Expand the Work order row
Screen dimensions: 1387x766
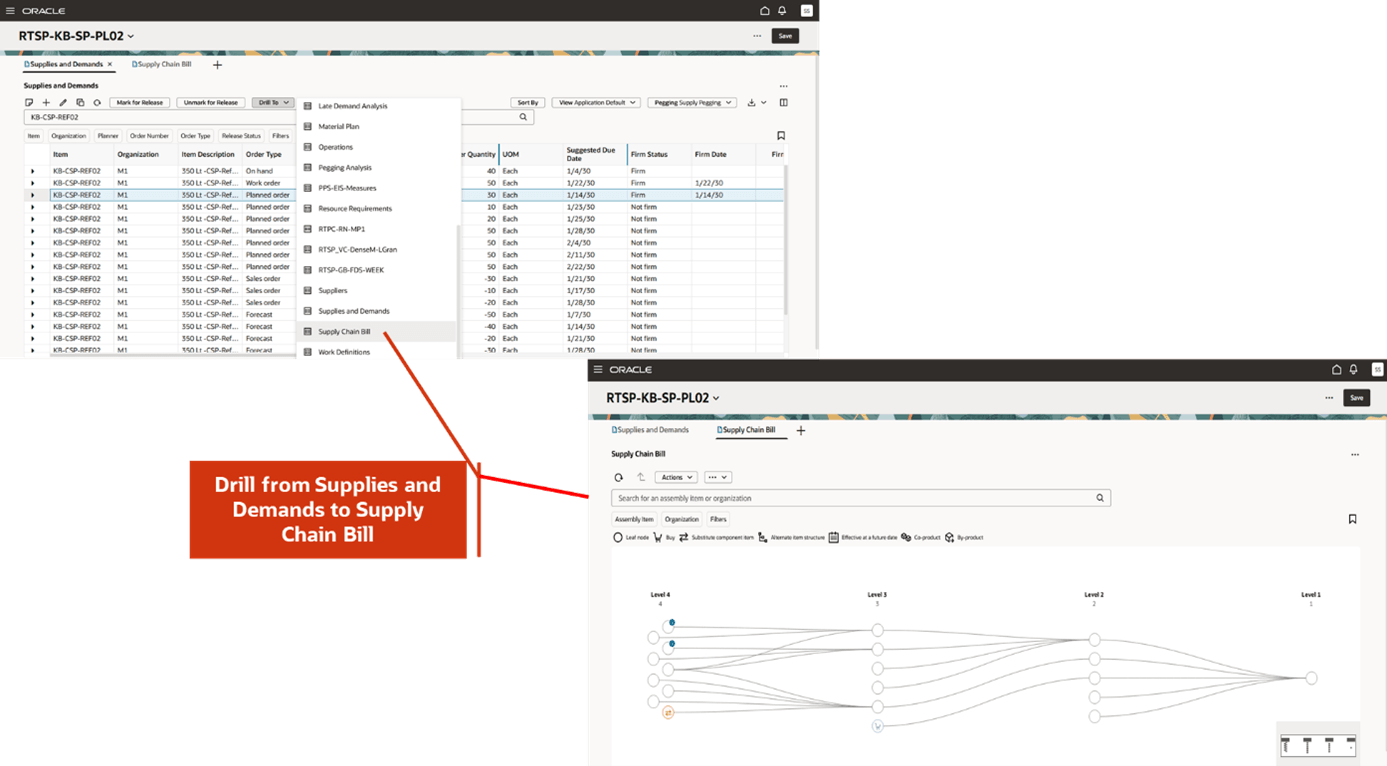pos(32,183)
